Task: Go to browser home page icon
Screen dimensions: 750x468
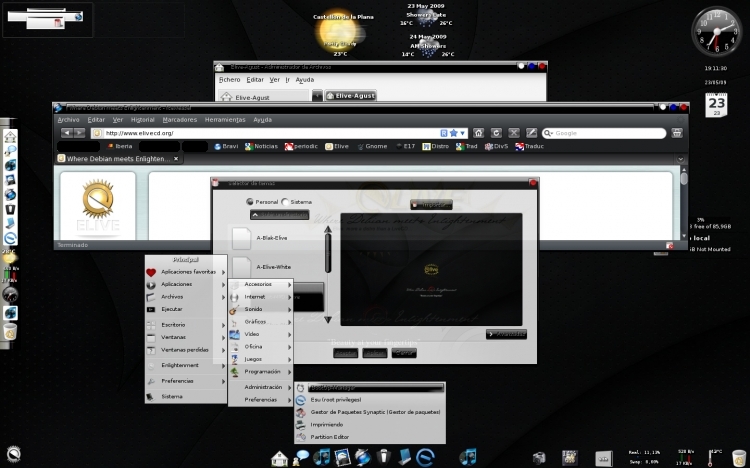Action: (478, 133)
